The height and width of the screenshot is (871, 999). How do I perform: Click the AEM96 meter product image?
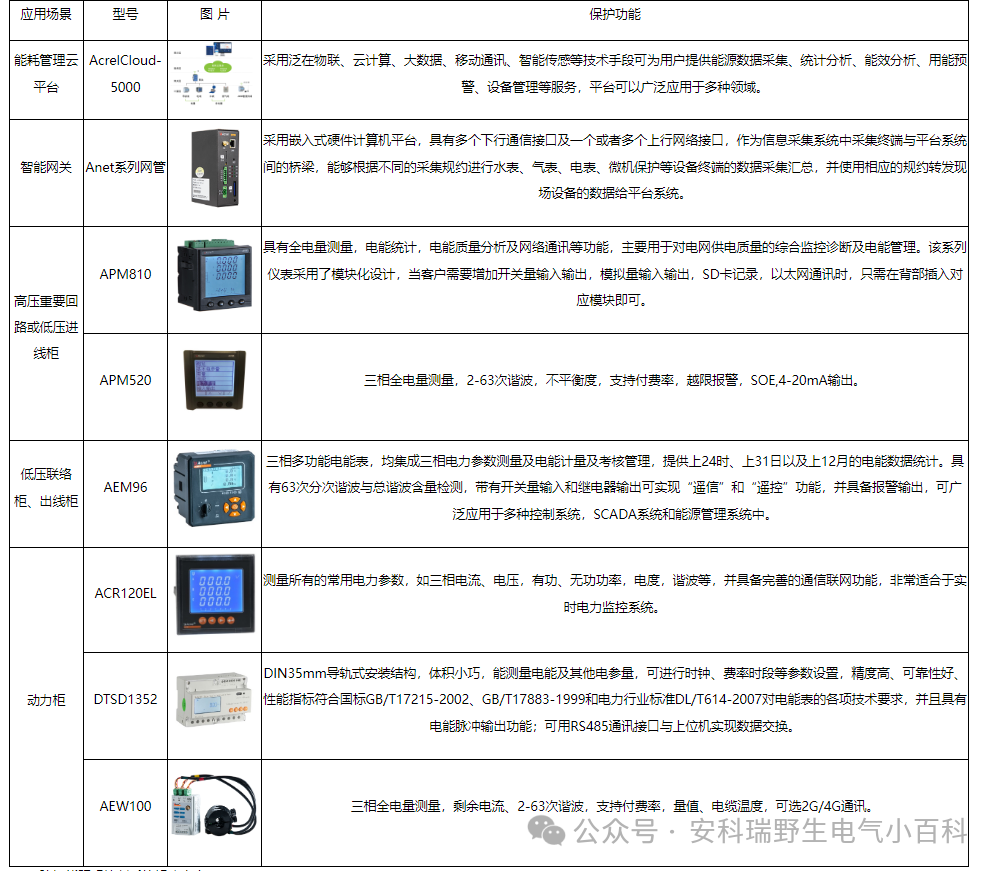(215, 488)
